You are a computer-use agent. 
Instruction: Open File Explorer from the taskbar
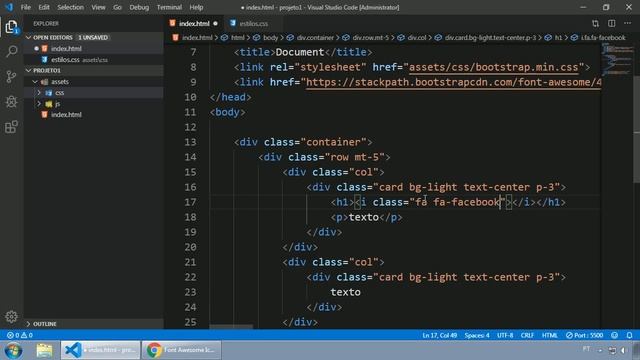point(44,350)
